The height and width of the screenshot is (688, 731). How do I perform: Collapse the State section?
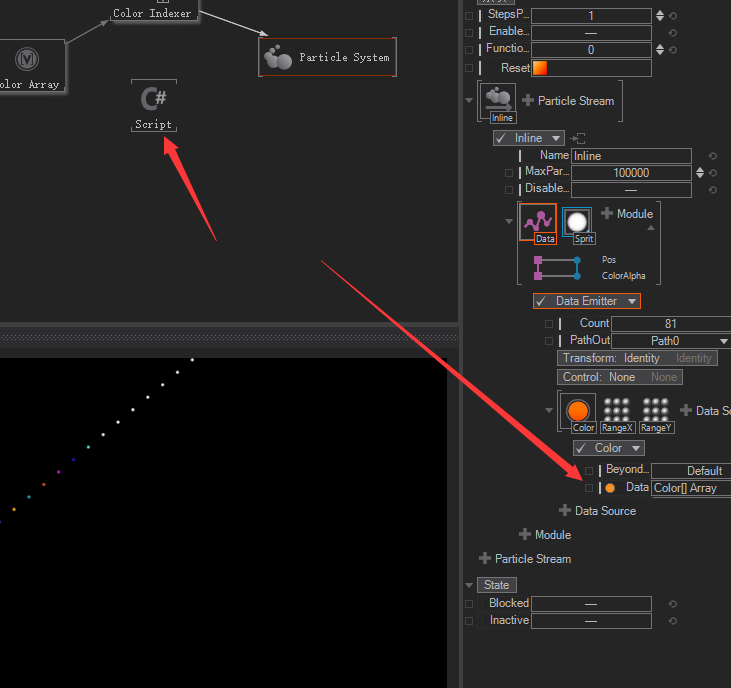tap(470, 585)
